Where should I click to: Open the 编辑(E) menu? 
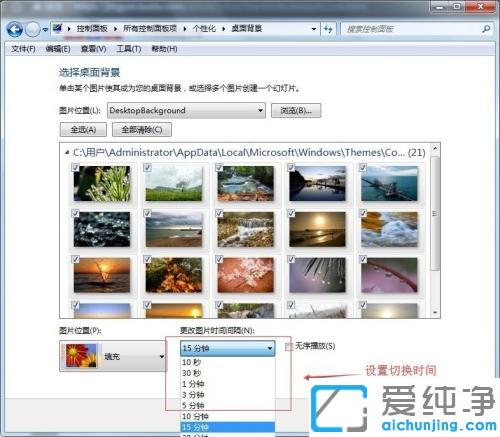click(58, 49)
